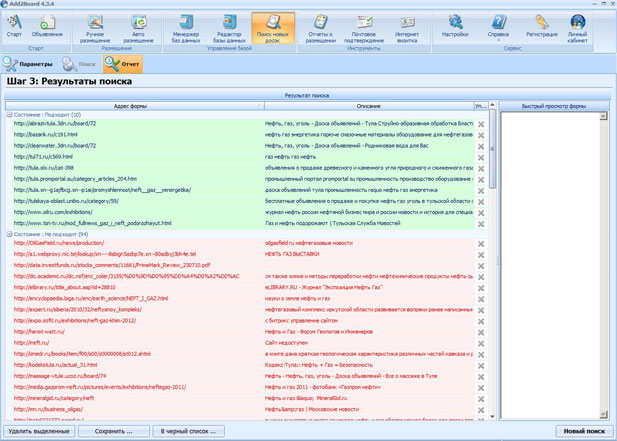This screenshot has height=441, width=617.
Task: Open Личный кабинет icon
Action: (577, 28)
